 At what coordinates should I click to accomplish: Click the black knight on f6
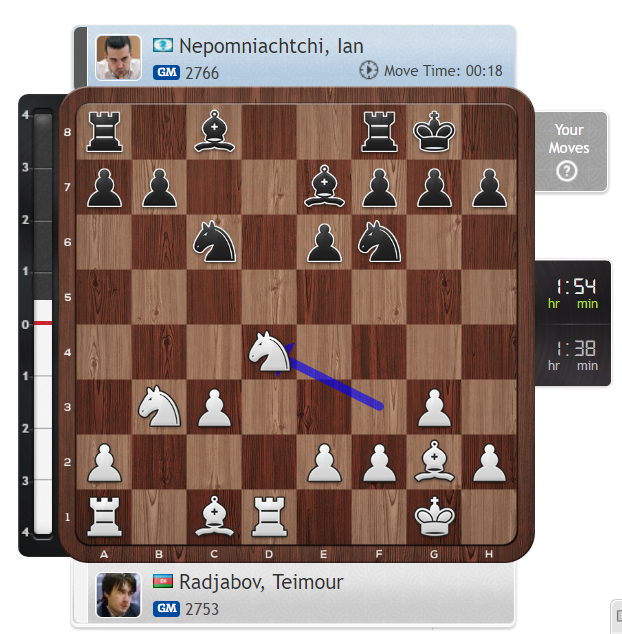tap(379, 241)
